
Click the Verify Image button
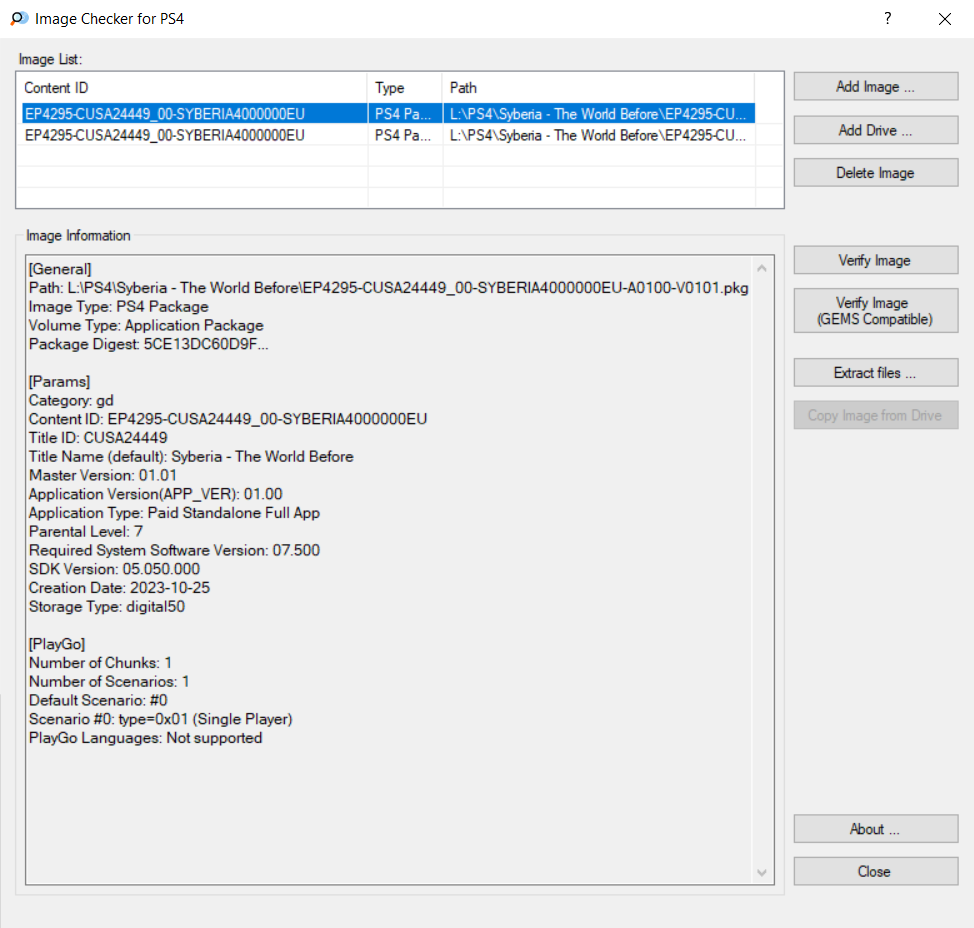tap(875, 261)
